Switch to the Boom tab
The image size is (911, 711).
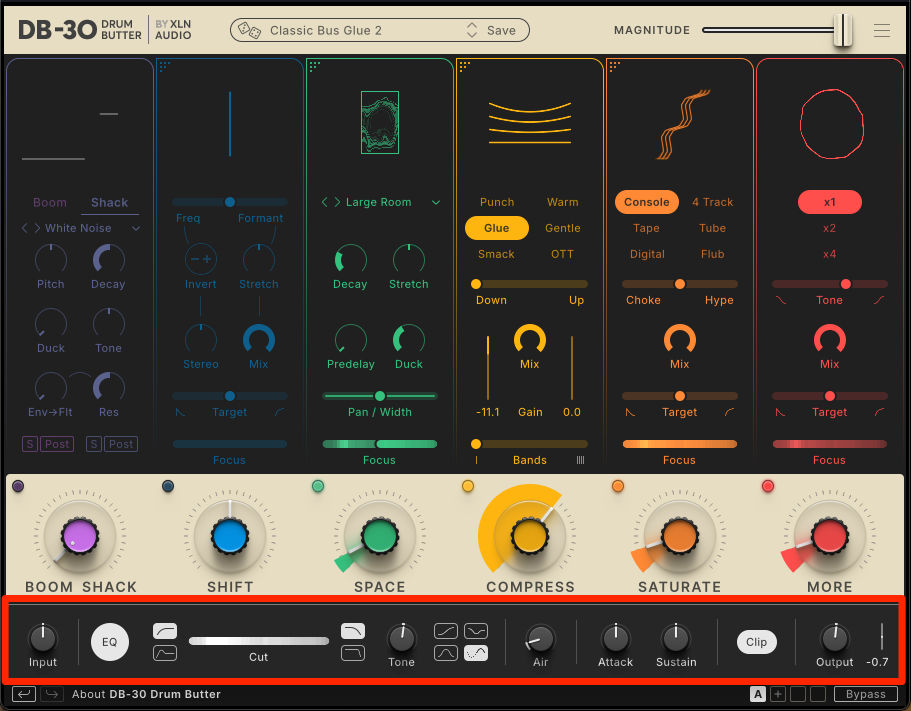pos(50,202)
